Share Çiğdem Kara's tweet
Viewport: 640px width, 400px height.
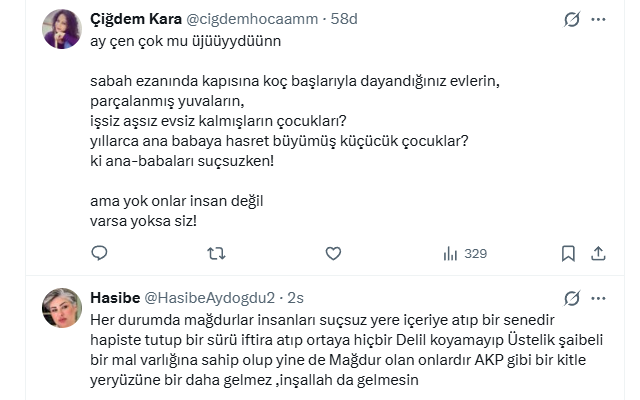tap(598, 254)
